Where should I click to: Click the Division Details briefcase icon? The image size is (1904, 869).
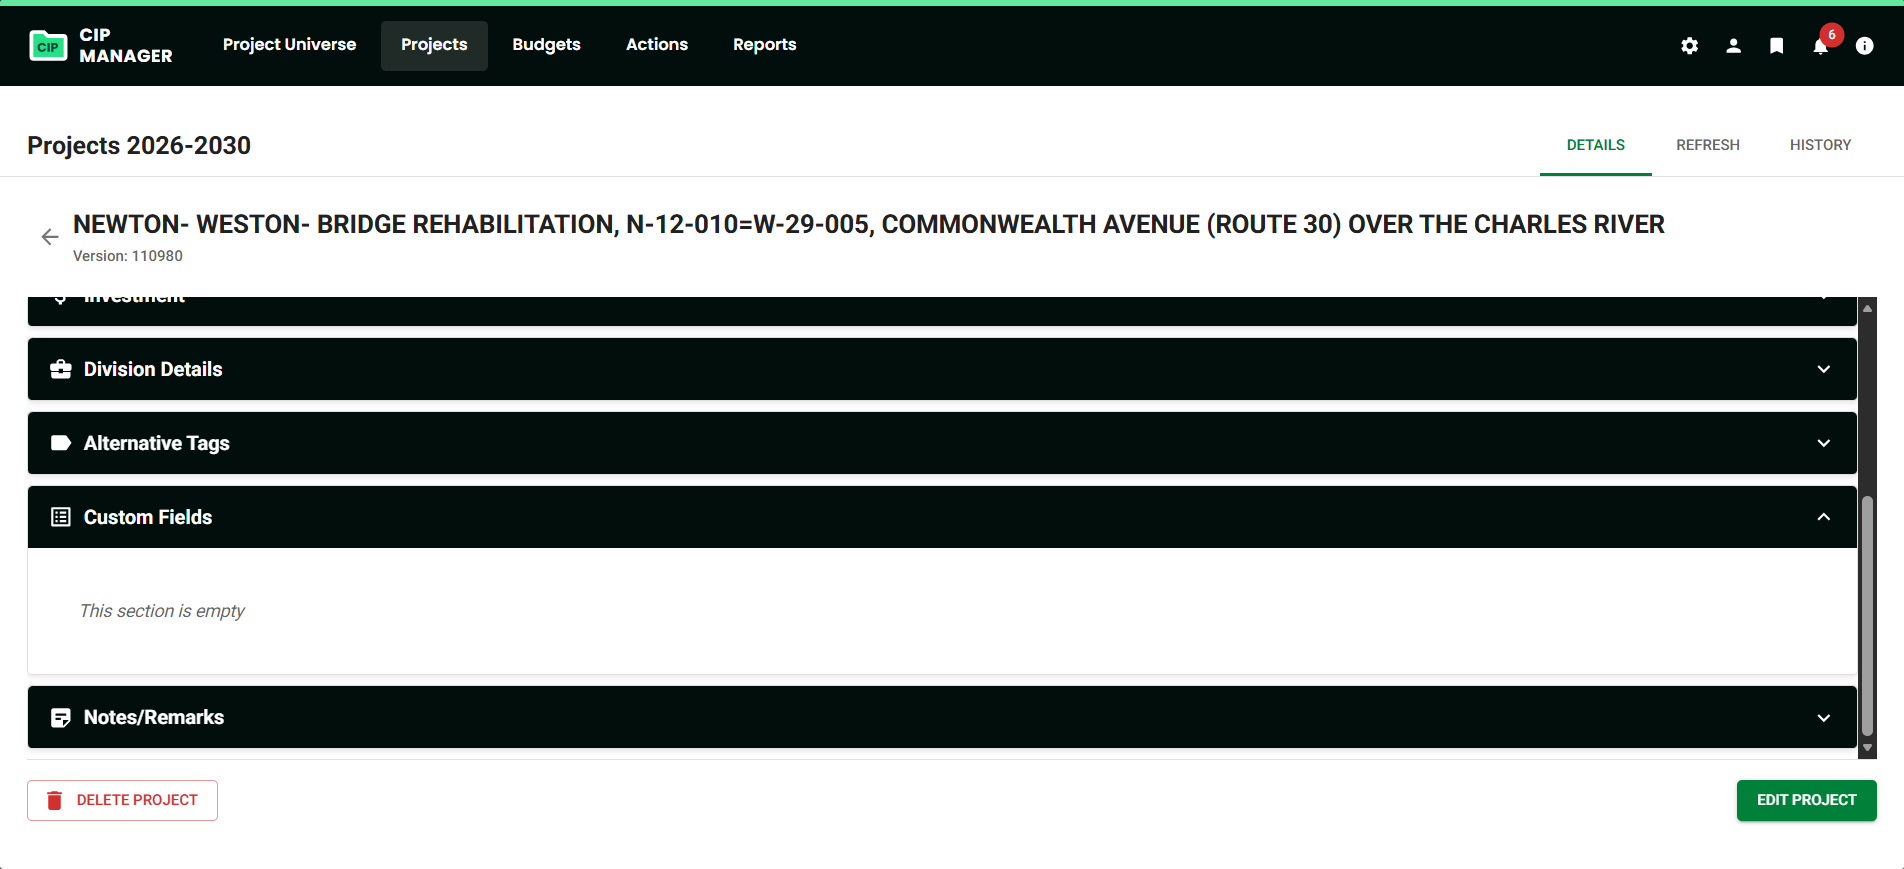[61, 369]
